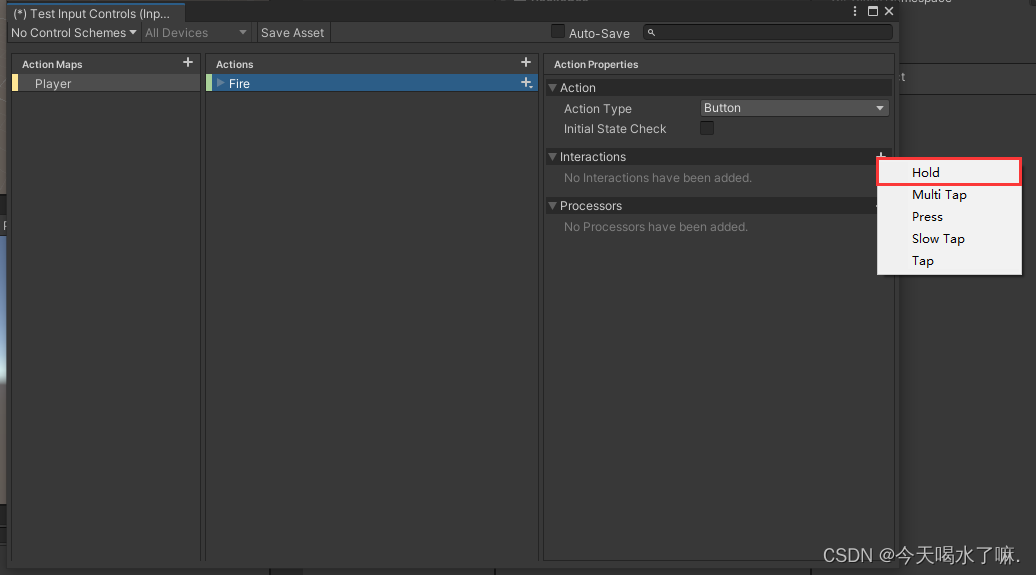Click the Action Properties header
The height and width of the screenshot is (575, 1036).
point(596,64)
